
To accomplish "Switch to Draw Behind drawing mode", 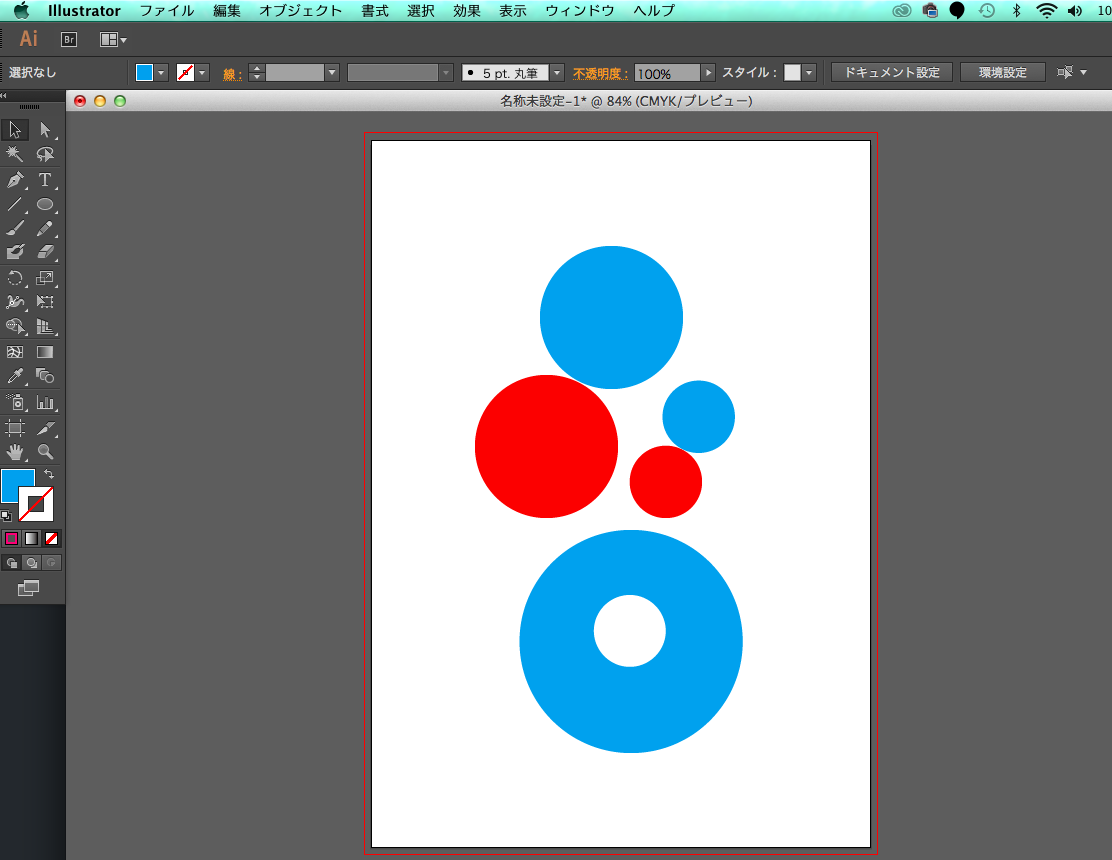I will [31, 562].
